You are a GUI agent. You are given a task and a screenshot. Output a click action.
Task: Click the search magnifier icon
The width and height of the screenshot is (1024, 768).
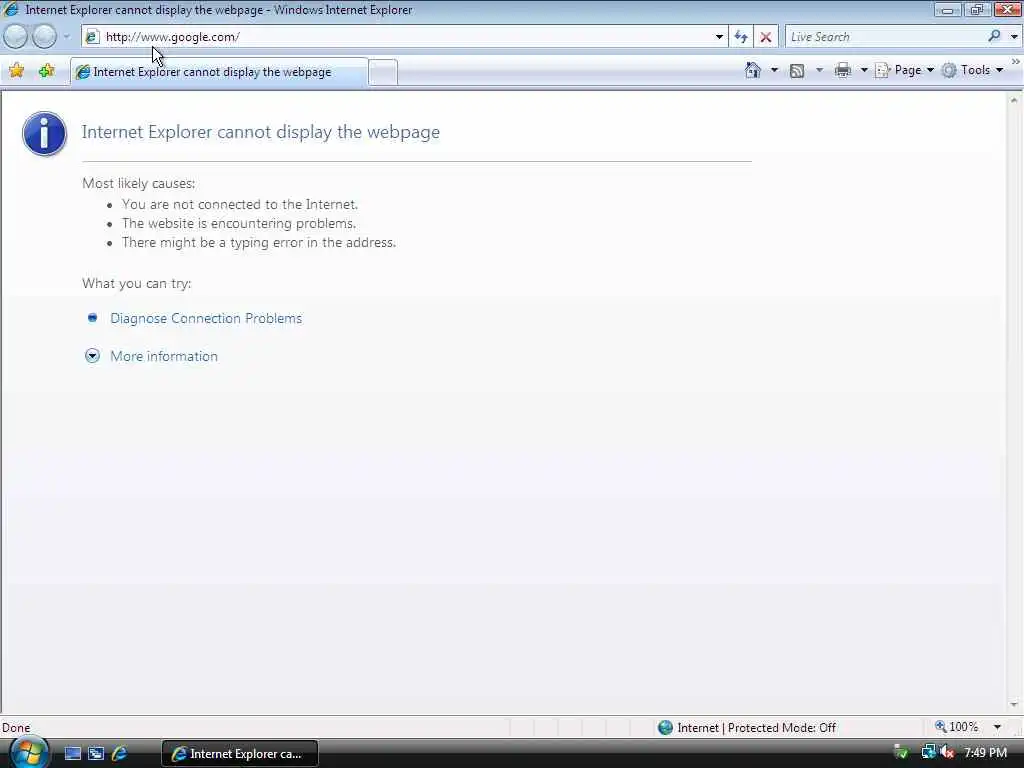(x=995, y=36)
